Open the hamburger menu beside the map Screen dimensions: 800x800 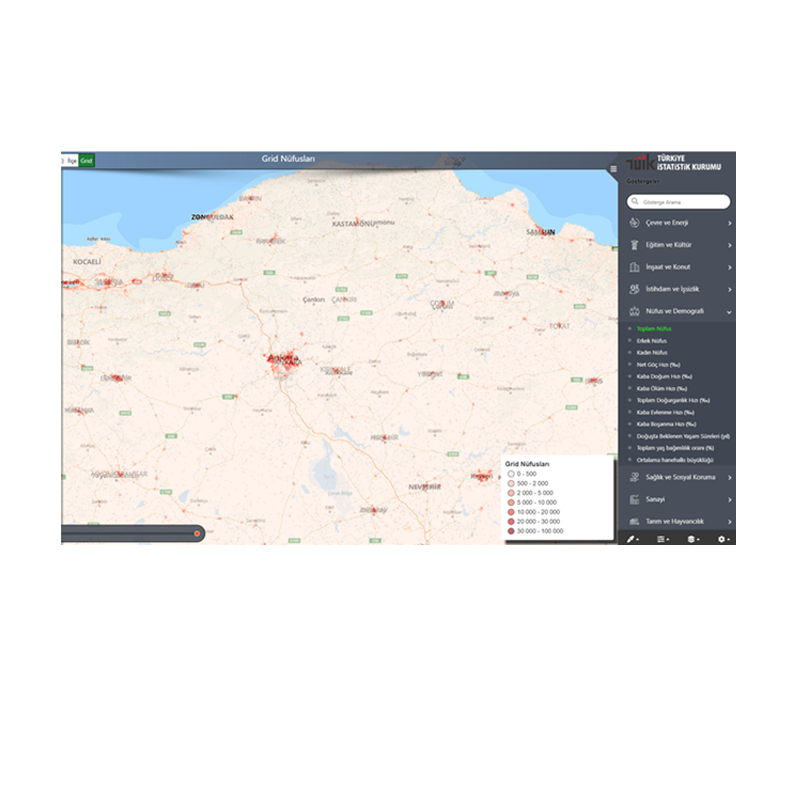point(613,169)
